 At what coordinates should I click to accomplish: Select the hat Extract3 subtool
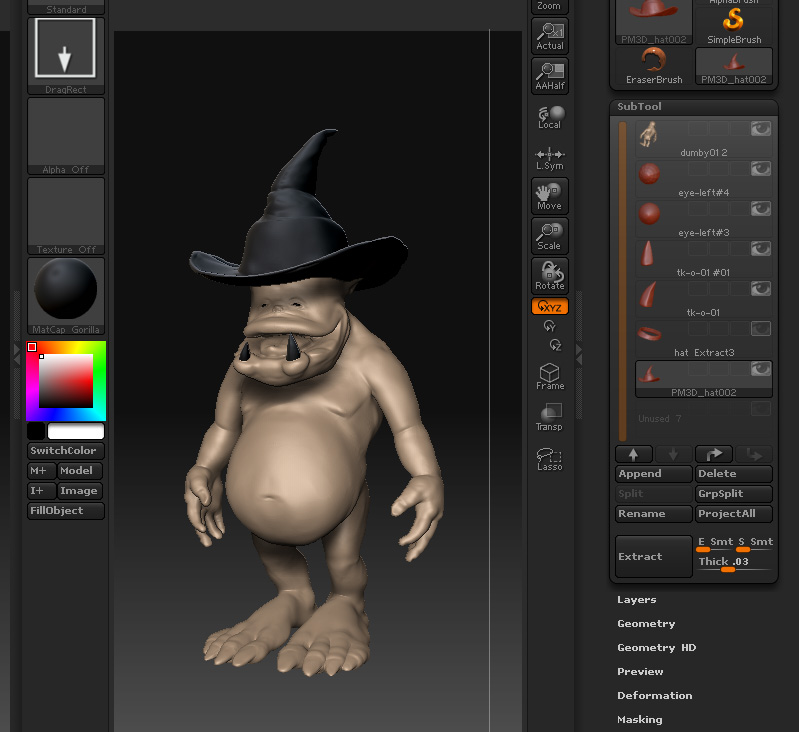point(703,339)
